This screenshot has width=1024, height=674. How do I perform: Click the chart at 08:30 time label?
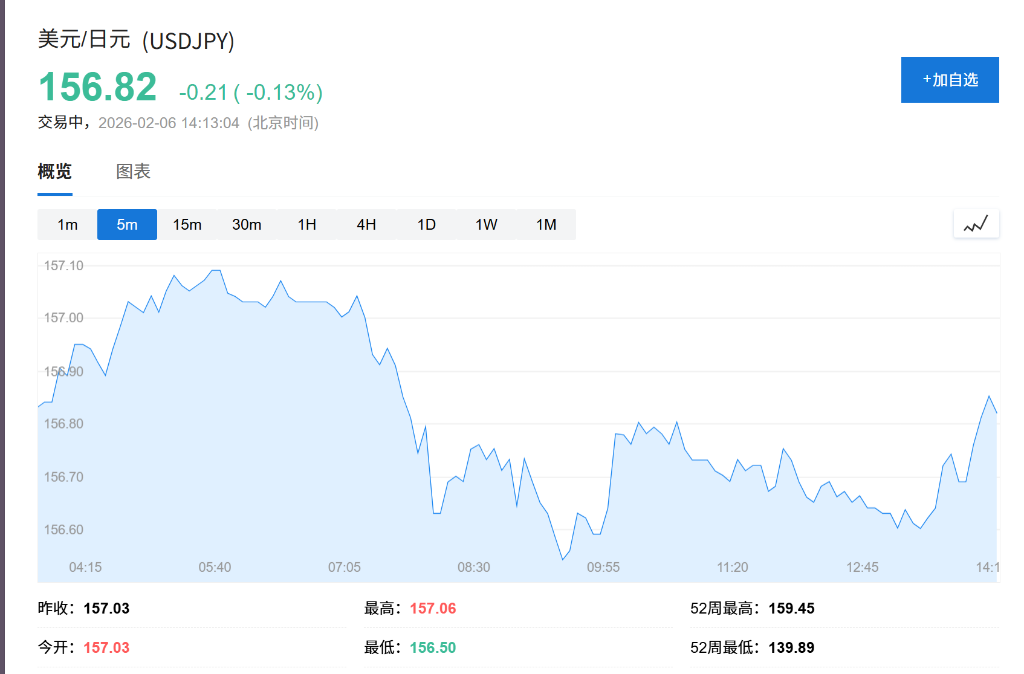tap(474, 567)
